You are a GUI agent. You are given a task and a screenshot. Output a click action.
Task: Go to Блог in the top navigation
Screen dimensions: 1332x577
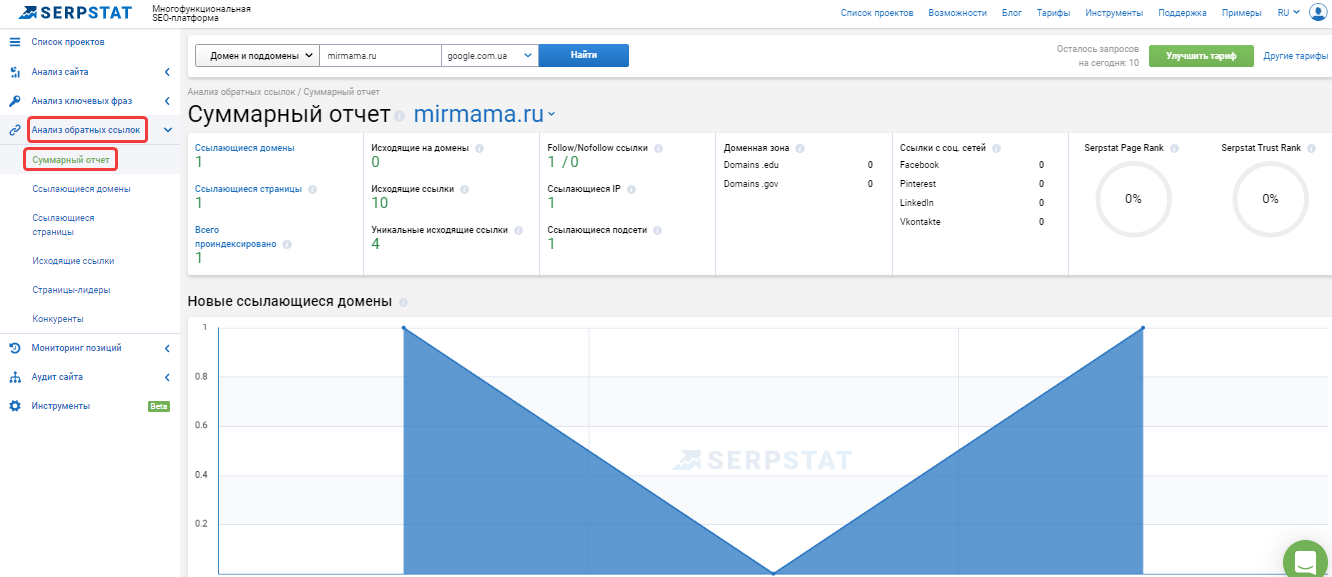click(1011, 13)
